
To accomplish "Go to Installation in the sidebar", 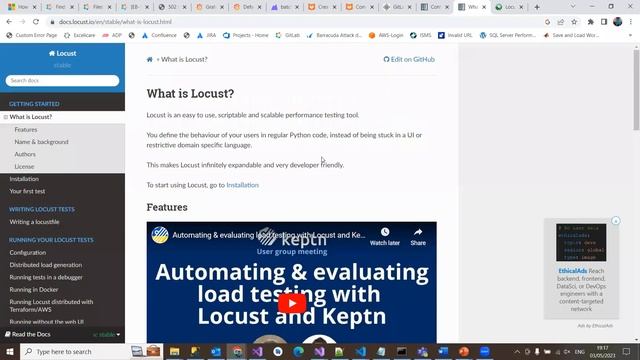I will pos(24,179).
